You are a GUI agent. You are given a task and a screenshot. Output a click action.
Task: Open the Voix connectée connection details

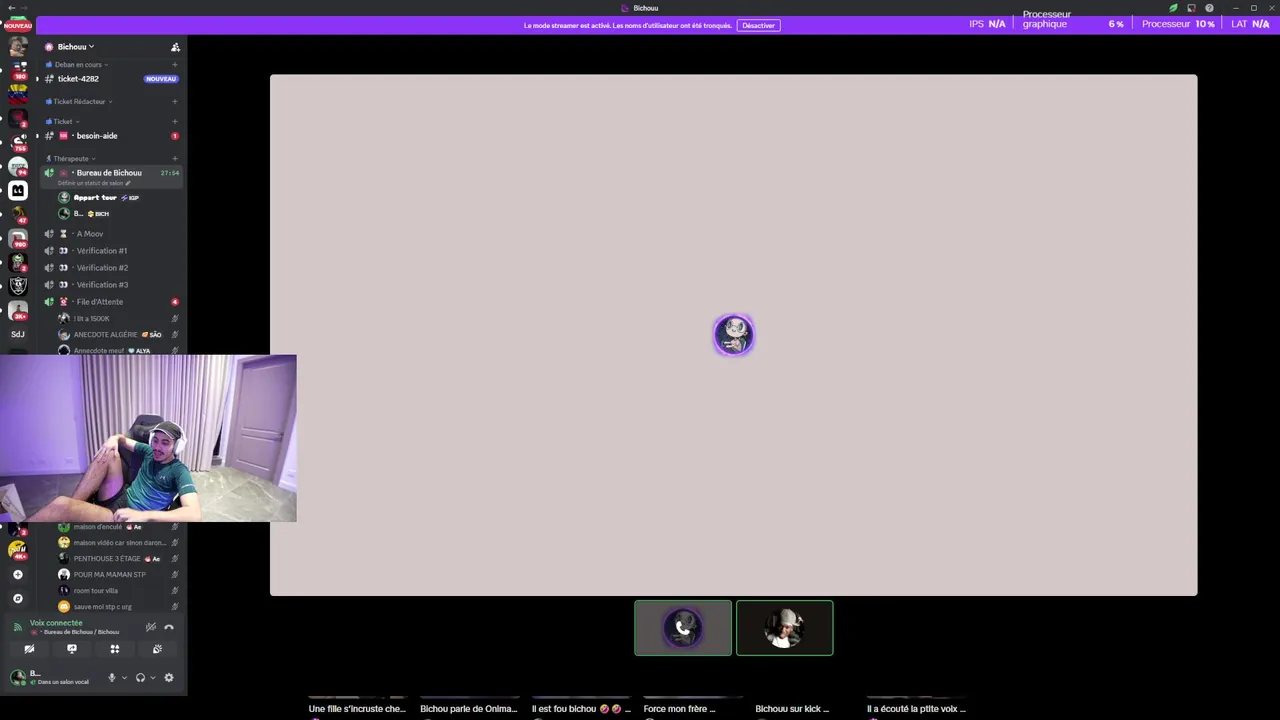56,623
